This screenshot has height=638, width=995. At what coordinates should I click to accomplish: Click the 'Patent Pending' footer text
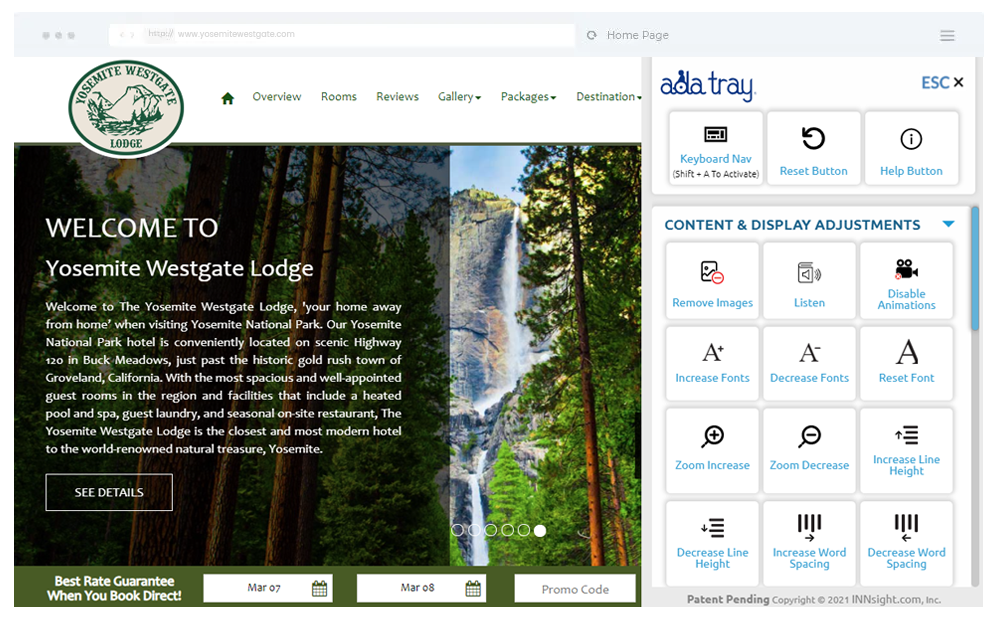tap(728, 599)
